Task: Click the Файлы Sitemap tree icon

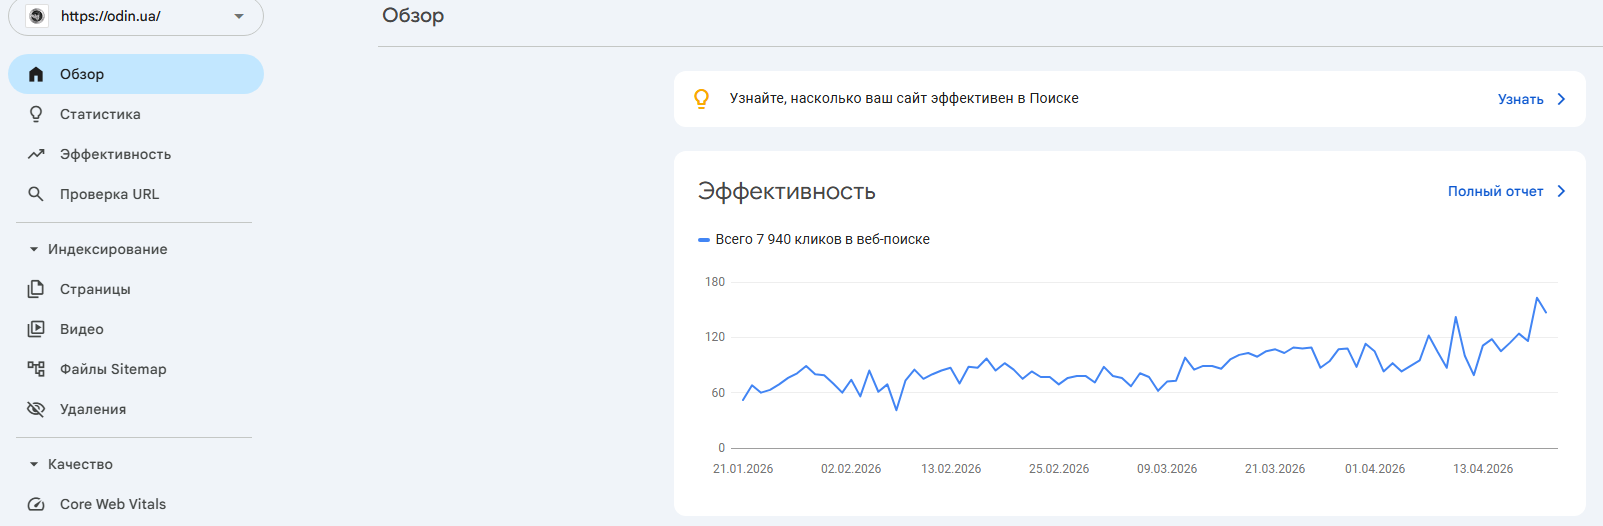Action: click(x=36, y=369)
